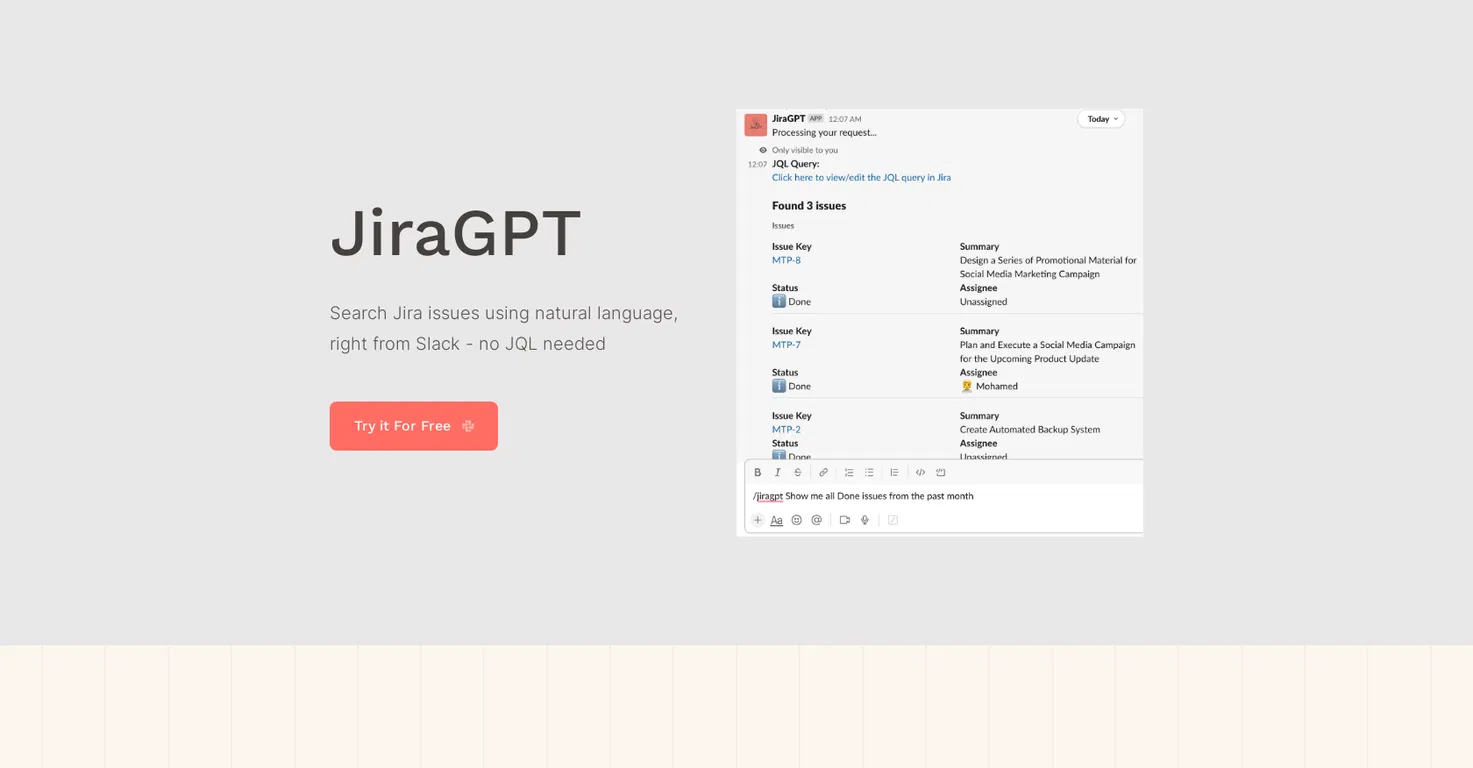This screenshot has height=768, width=1473.
Task: Click the Mohamed assignee avatar
Action: coord(966,386)
